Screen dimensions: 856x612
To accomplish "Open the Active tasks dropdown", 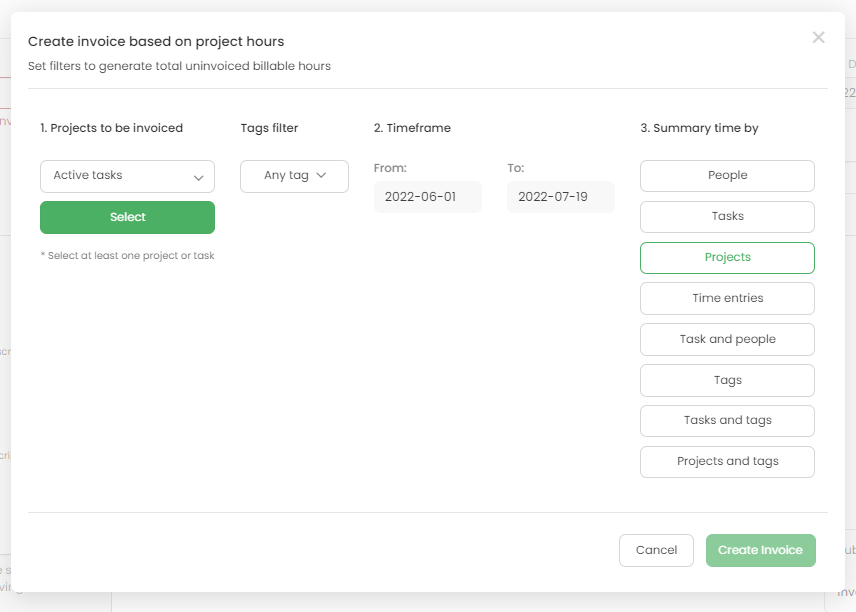I will point(127,176).
